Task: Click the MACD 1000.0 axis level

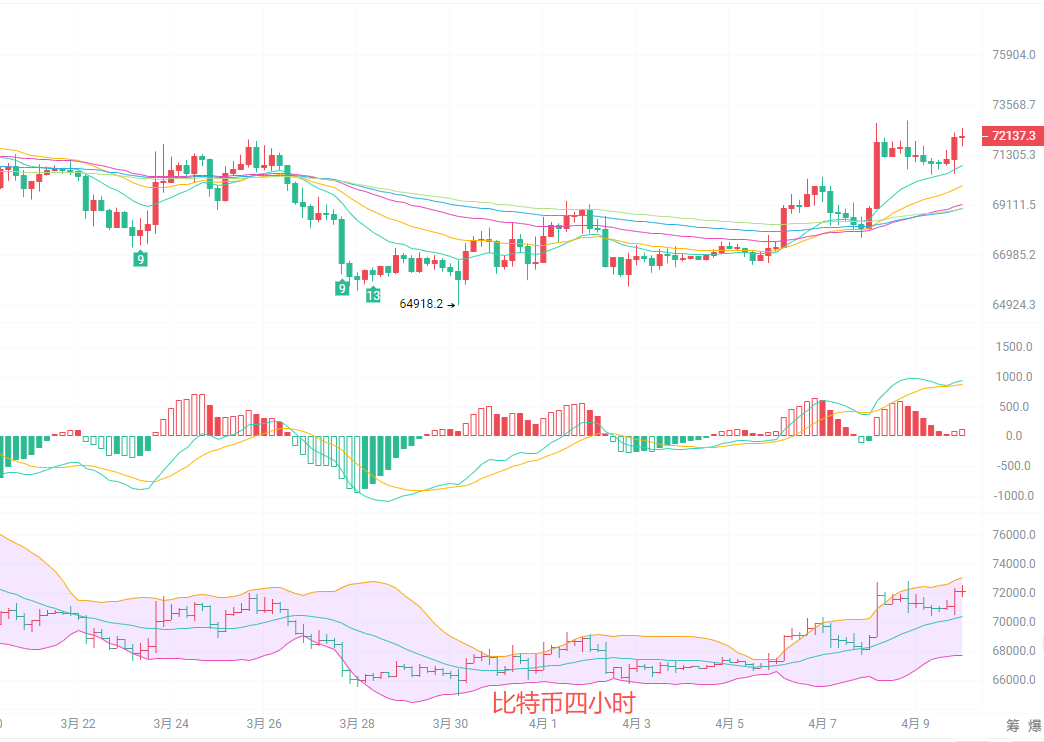Action: pos(1013,377)
